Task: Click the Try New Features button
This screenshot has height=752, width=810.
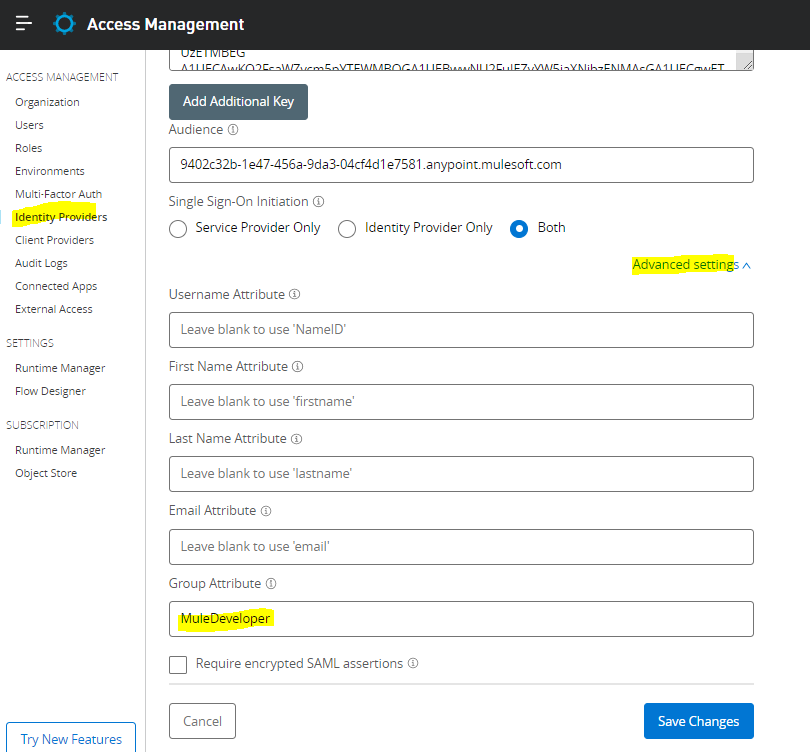Action: coord(71,738)
